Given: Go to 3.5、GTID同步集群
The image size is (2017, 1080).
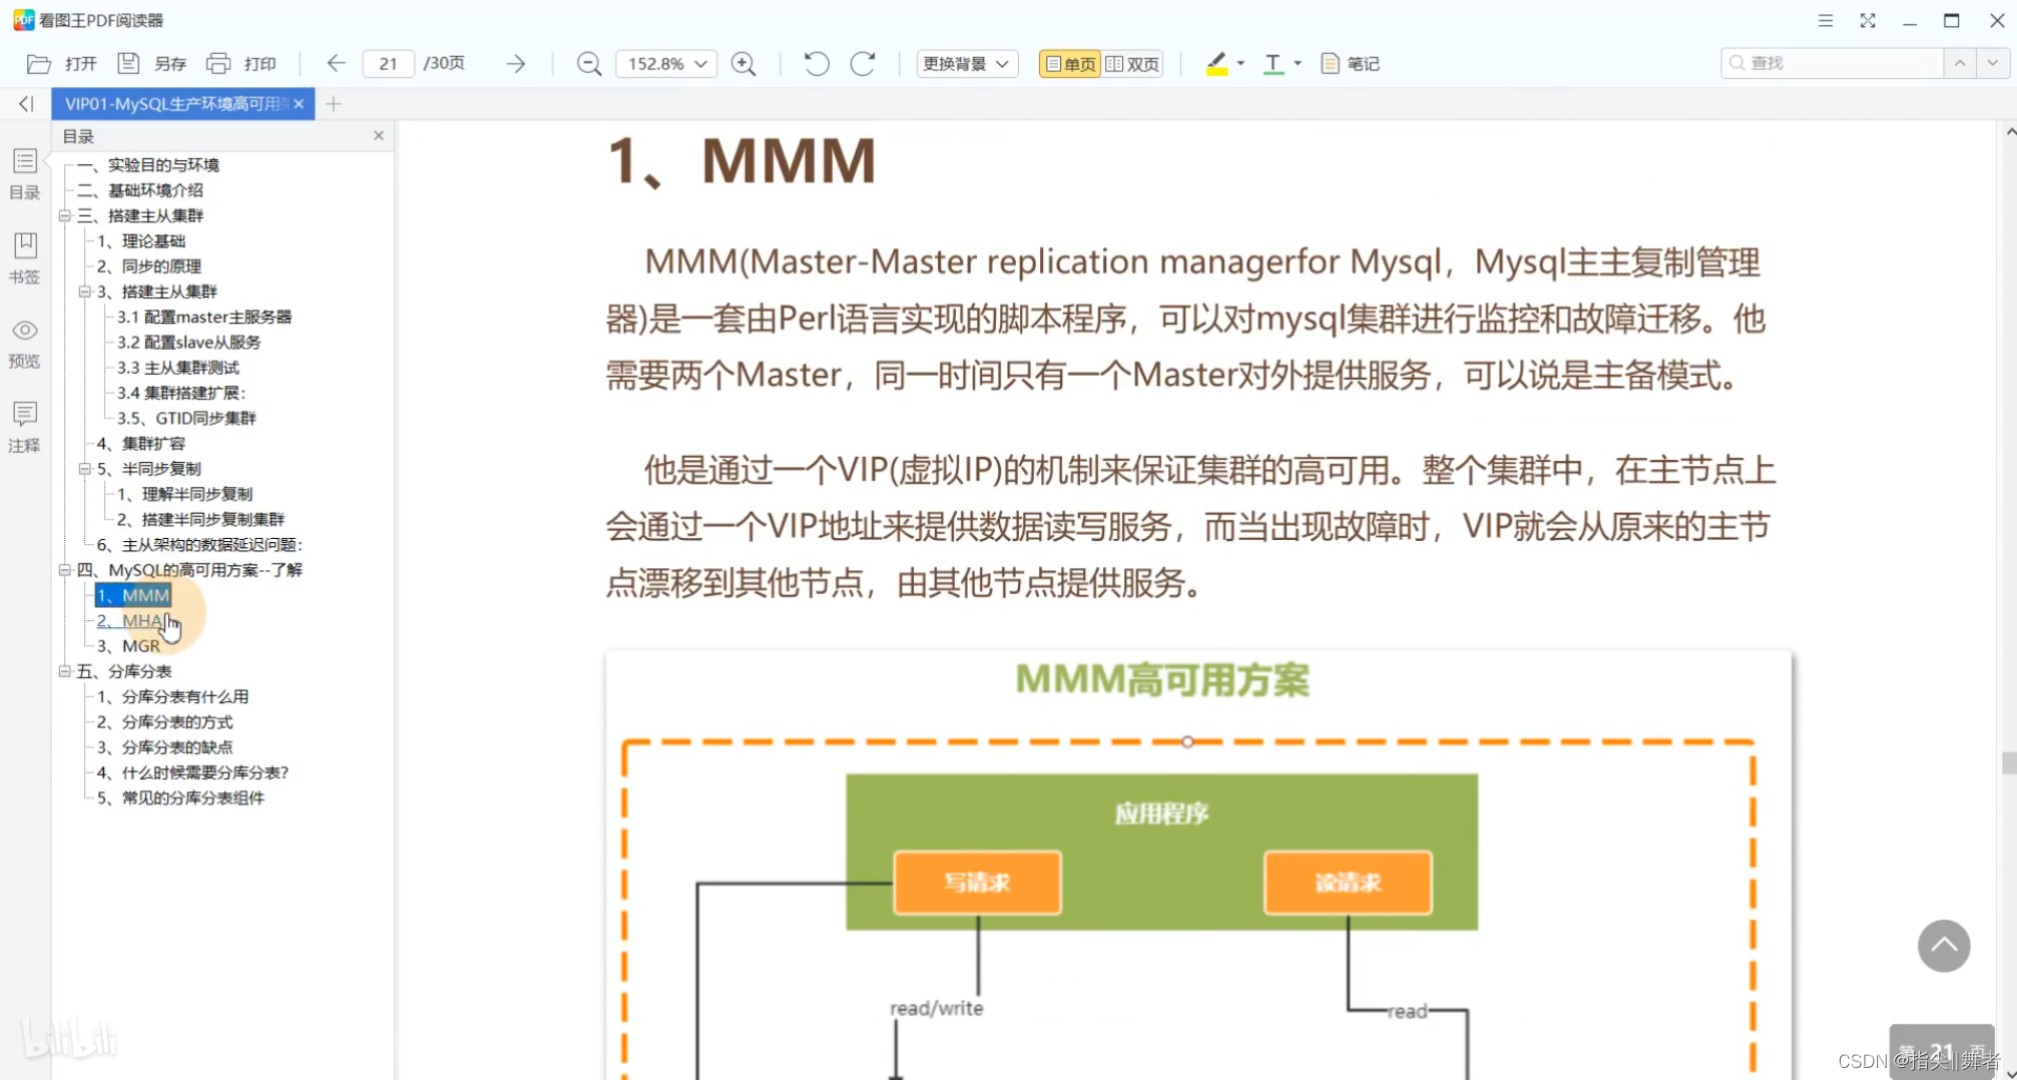Looking at the screenshot, I should click(x=187, y=418).
